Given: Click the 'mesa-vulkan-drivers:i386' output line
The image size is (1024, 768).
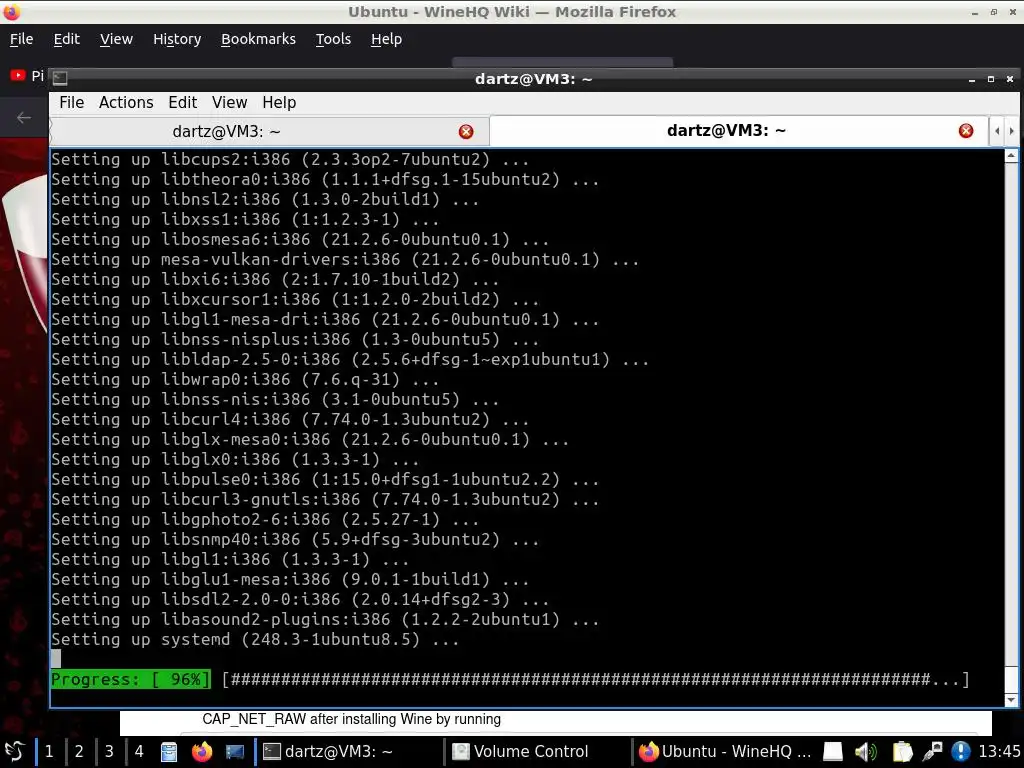Looking at the screenshot, I should [x=345, y=259].
